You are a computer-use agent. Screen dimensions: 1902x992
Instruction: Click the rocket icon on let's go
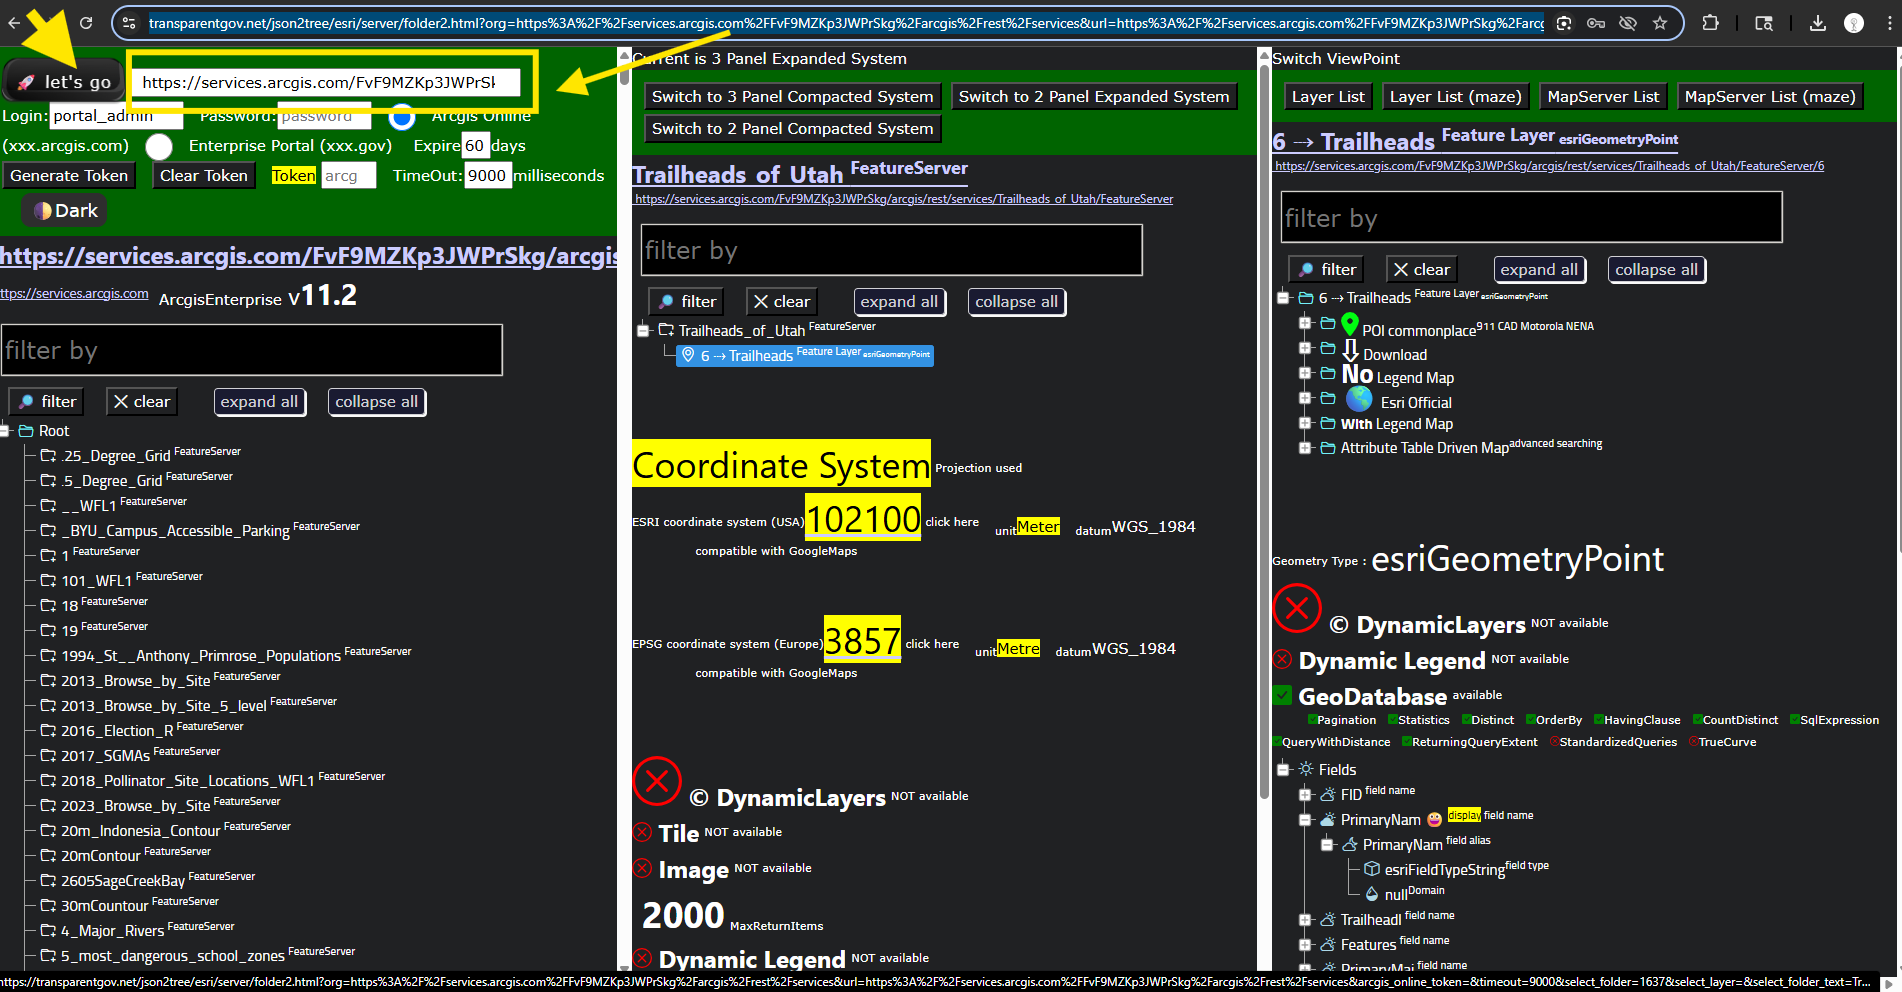(27, 83)
